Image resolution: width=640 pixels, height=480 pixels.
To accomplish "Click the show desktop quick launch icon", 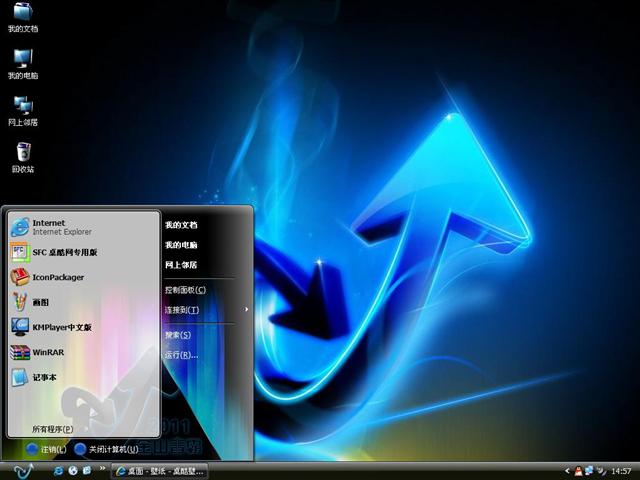I will 87,471.
